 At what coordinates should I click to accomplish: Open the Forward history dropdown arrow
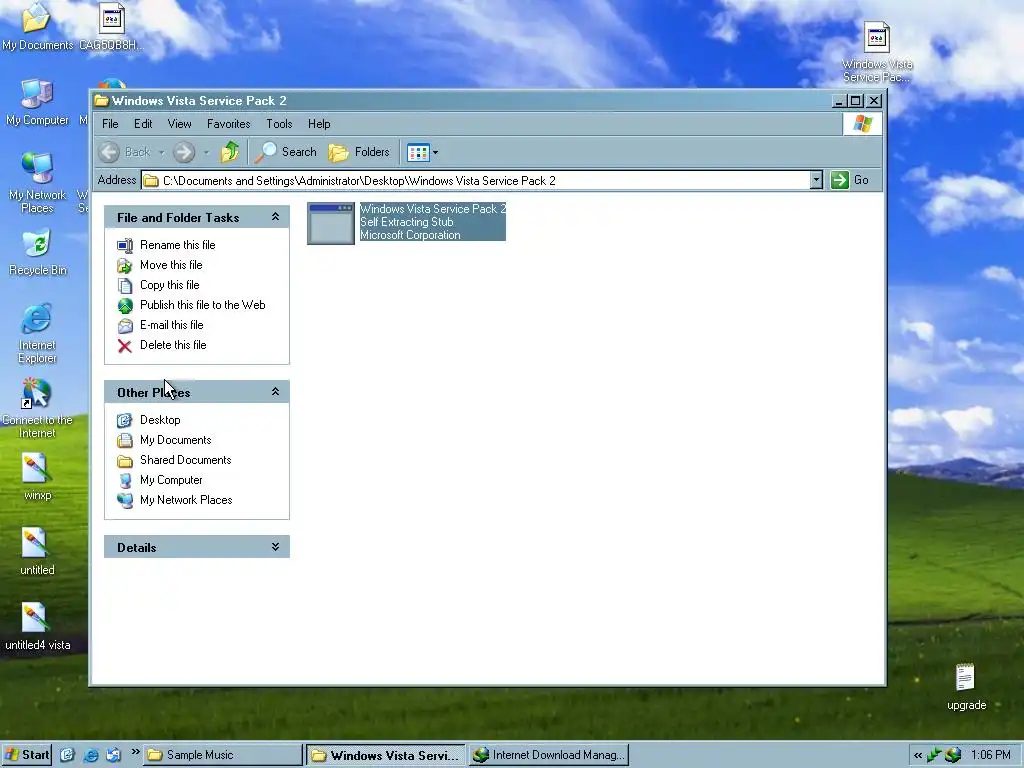206,153
